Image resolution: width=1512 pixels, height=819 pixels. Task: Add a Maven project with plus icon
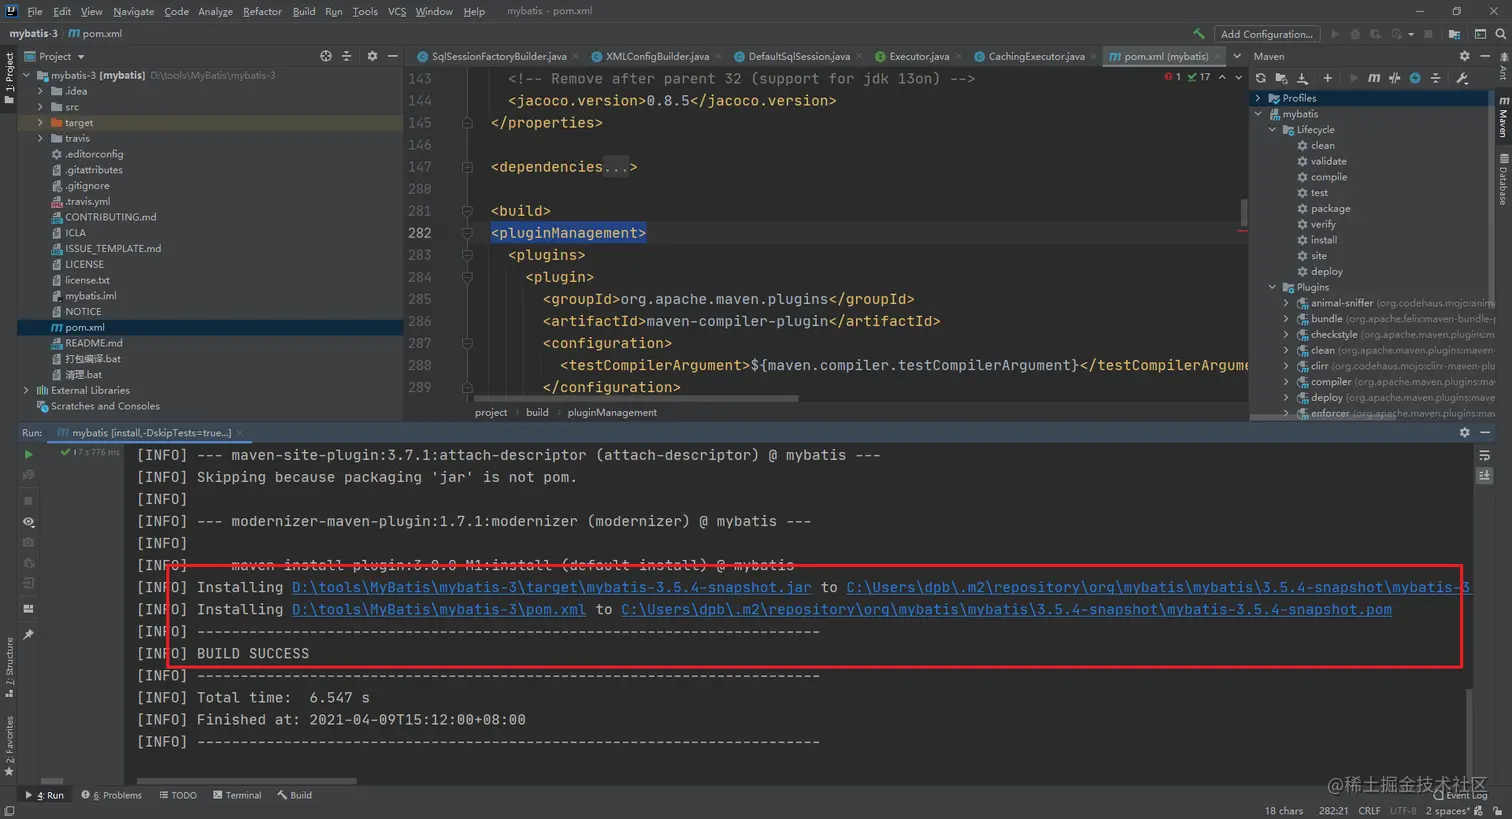tap(1327, 78)
